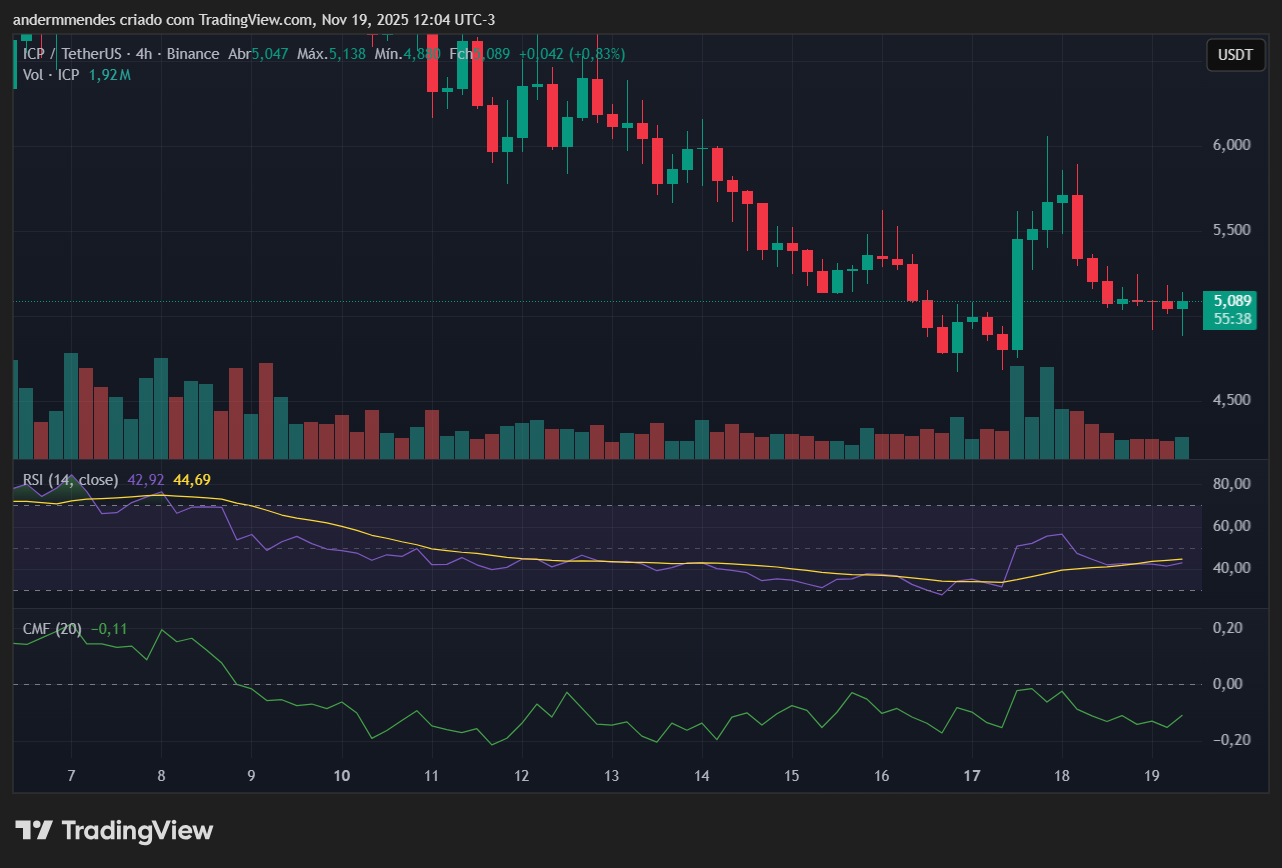Click the USDT currency button
The height and width of the screenshot is (868, 1282).
point(1235,55)
